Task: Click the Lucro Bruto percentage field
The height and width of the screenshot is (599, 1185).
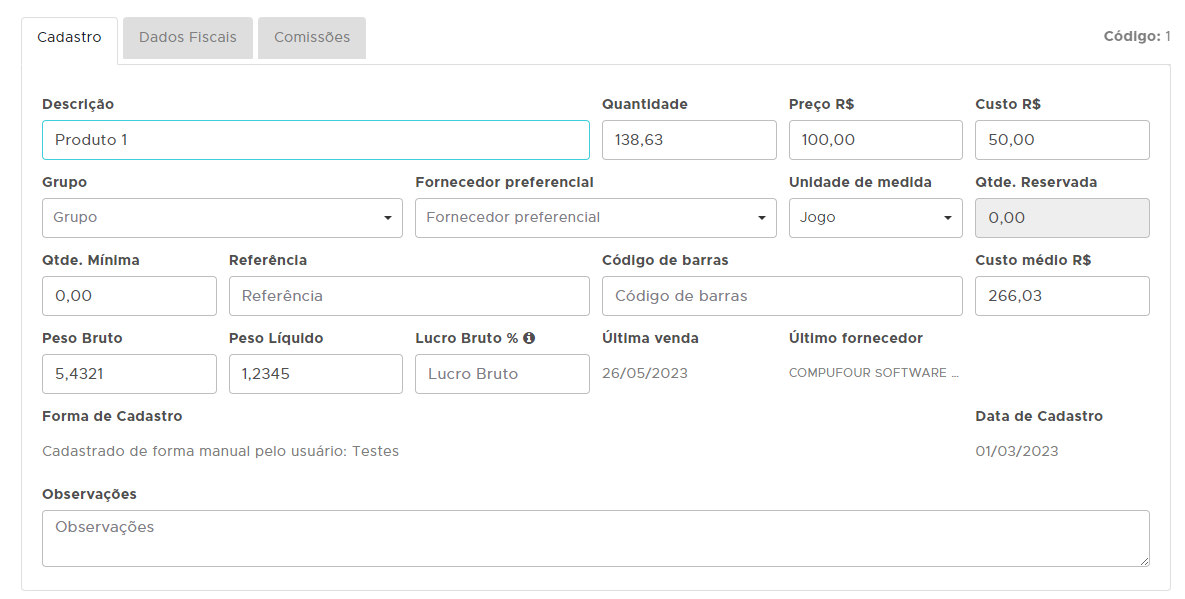Action: (502, 374)
